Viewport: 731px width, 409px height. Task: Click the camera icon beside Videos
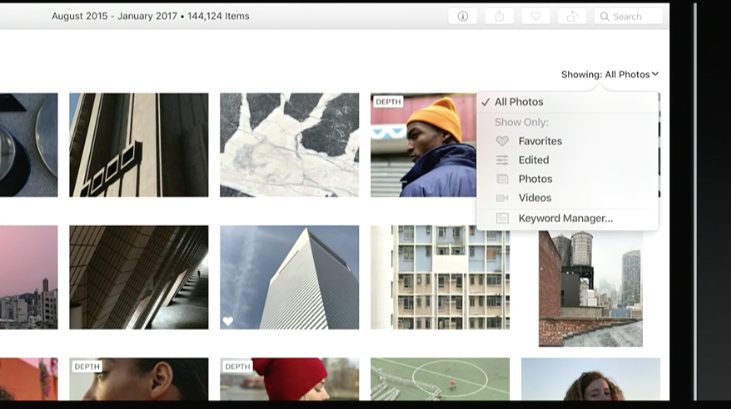pos(502,198)
